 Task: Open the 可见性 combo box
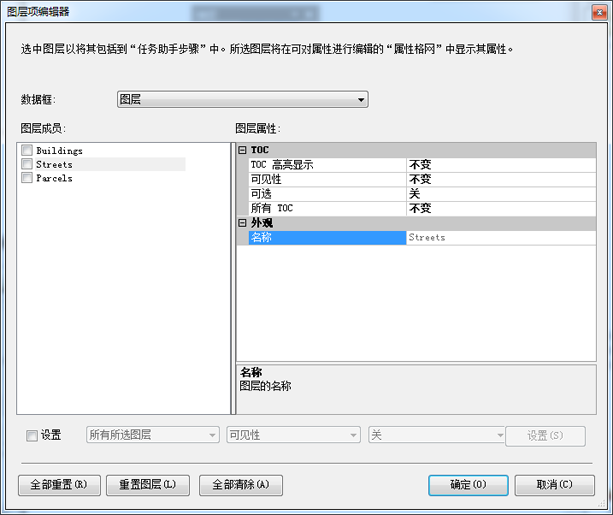click(x=293, y=435)
